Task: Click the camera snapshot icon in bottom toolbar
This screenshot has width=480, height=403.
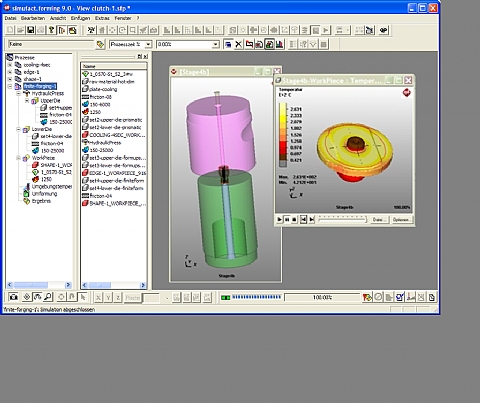Action: (x=13, y=297)
